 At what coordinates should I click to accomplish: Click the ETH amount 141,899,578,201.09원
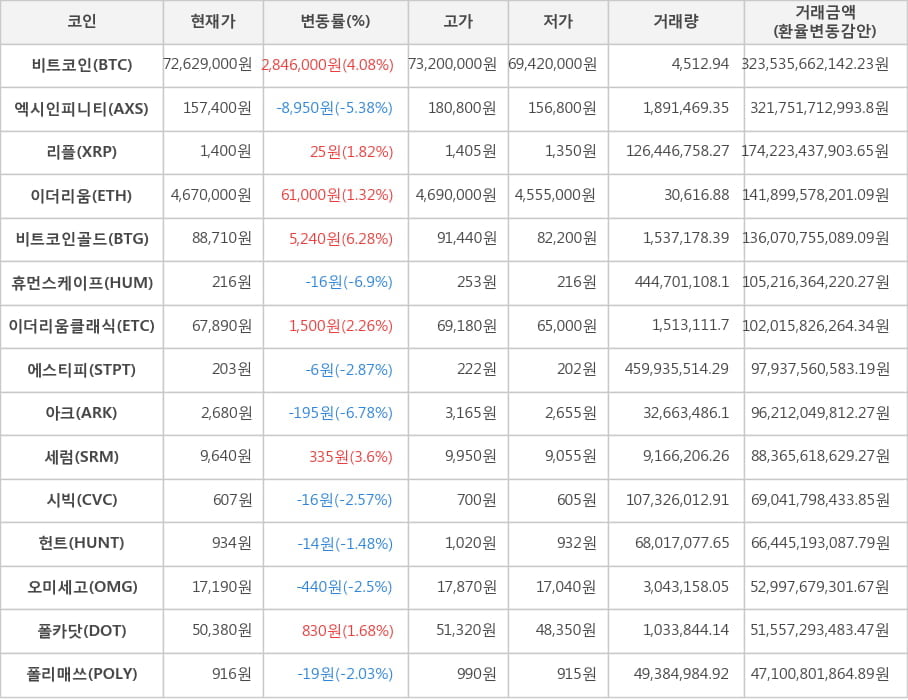(815, 195)
